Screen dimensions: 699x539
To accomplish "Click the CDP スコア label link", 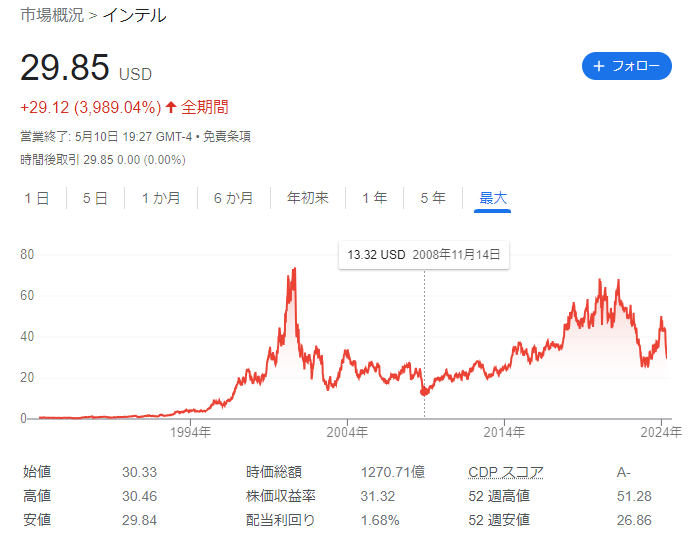I will click(x=506, y=472).
